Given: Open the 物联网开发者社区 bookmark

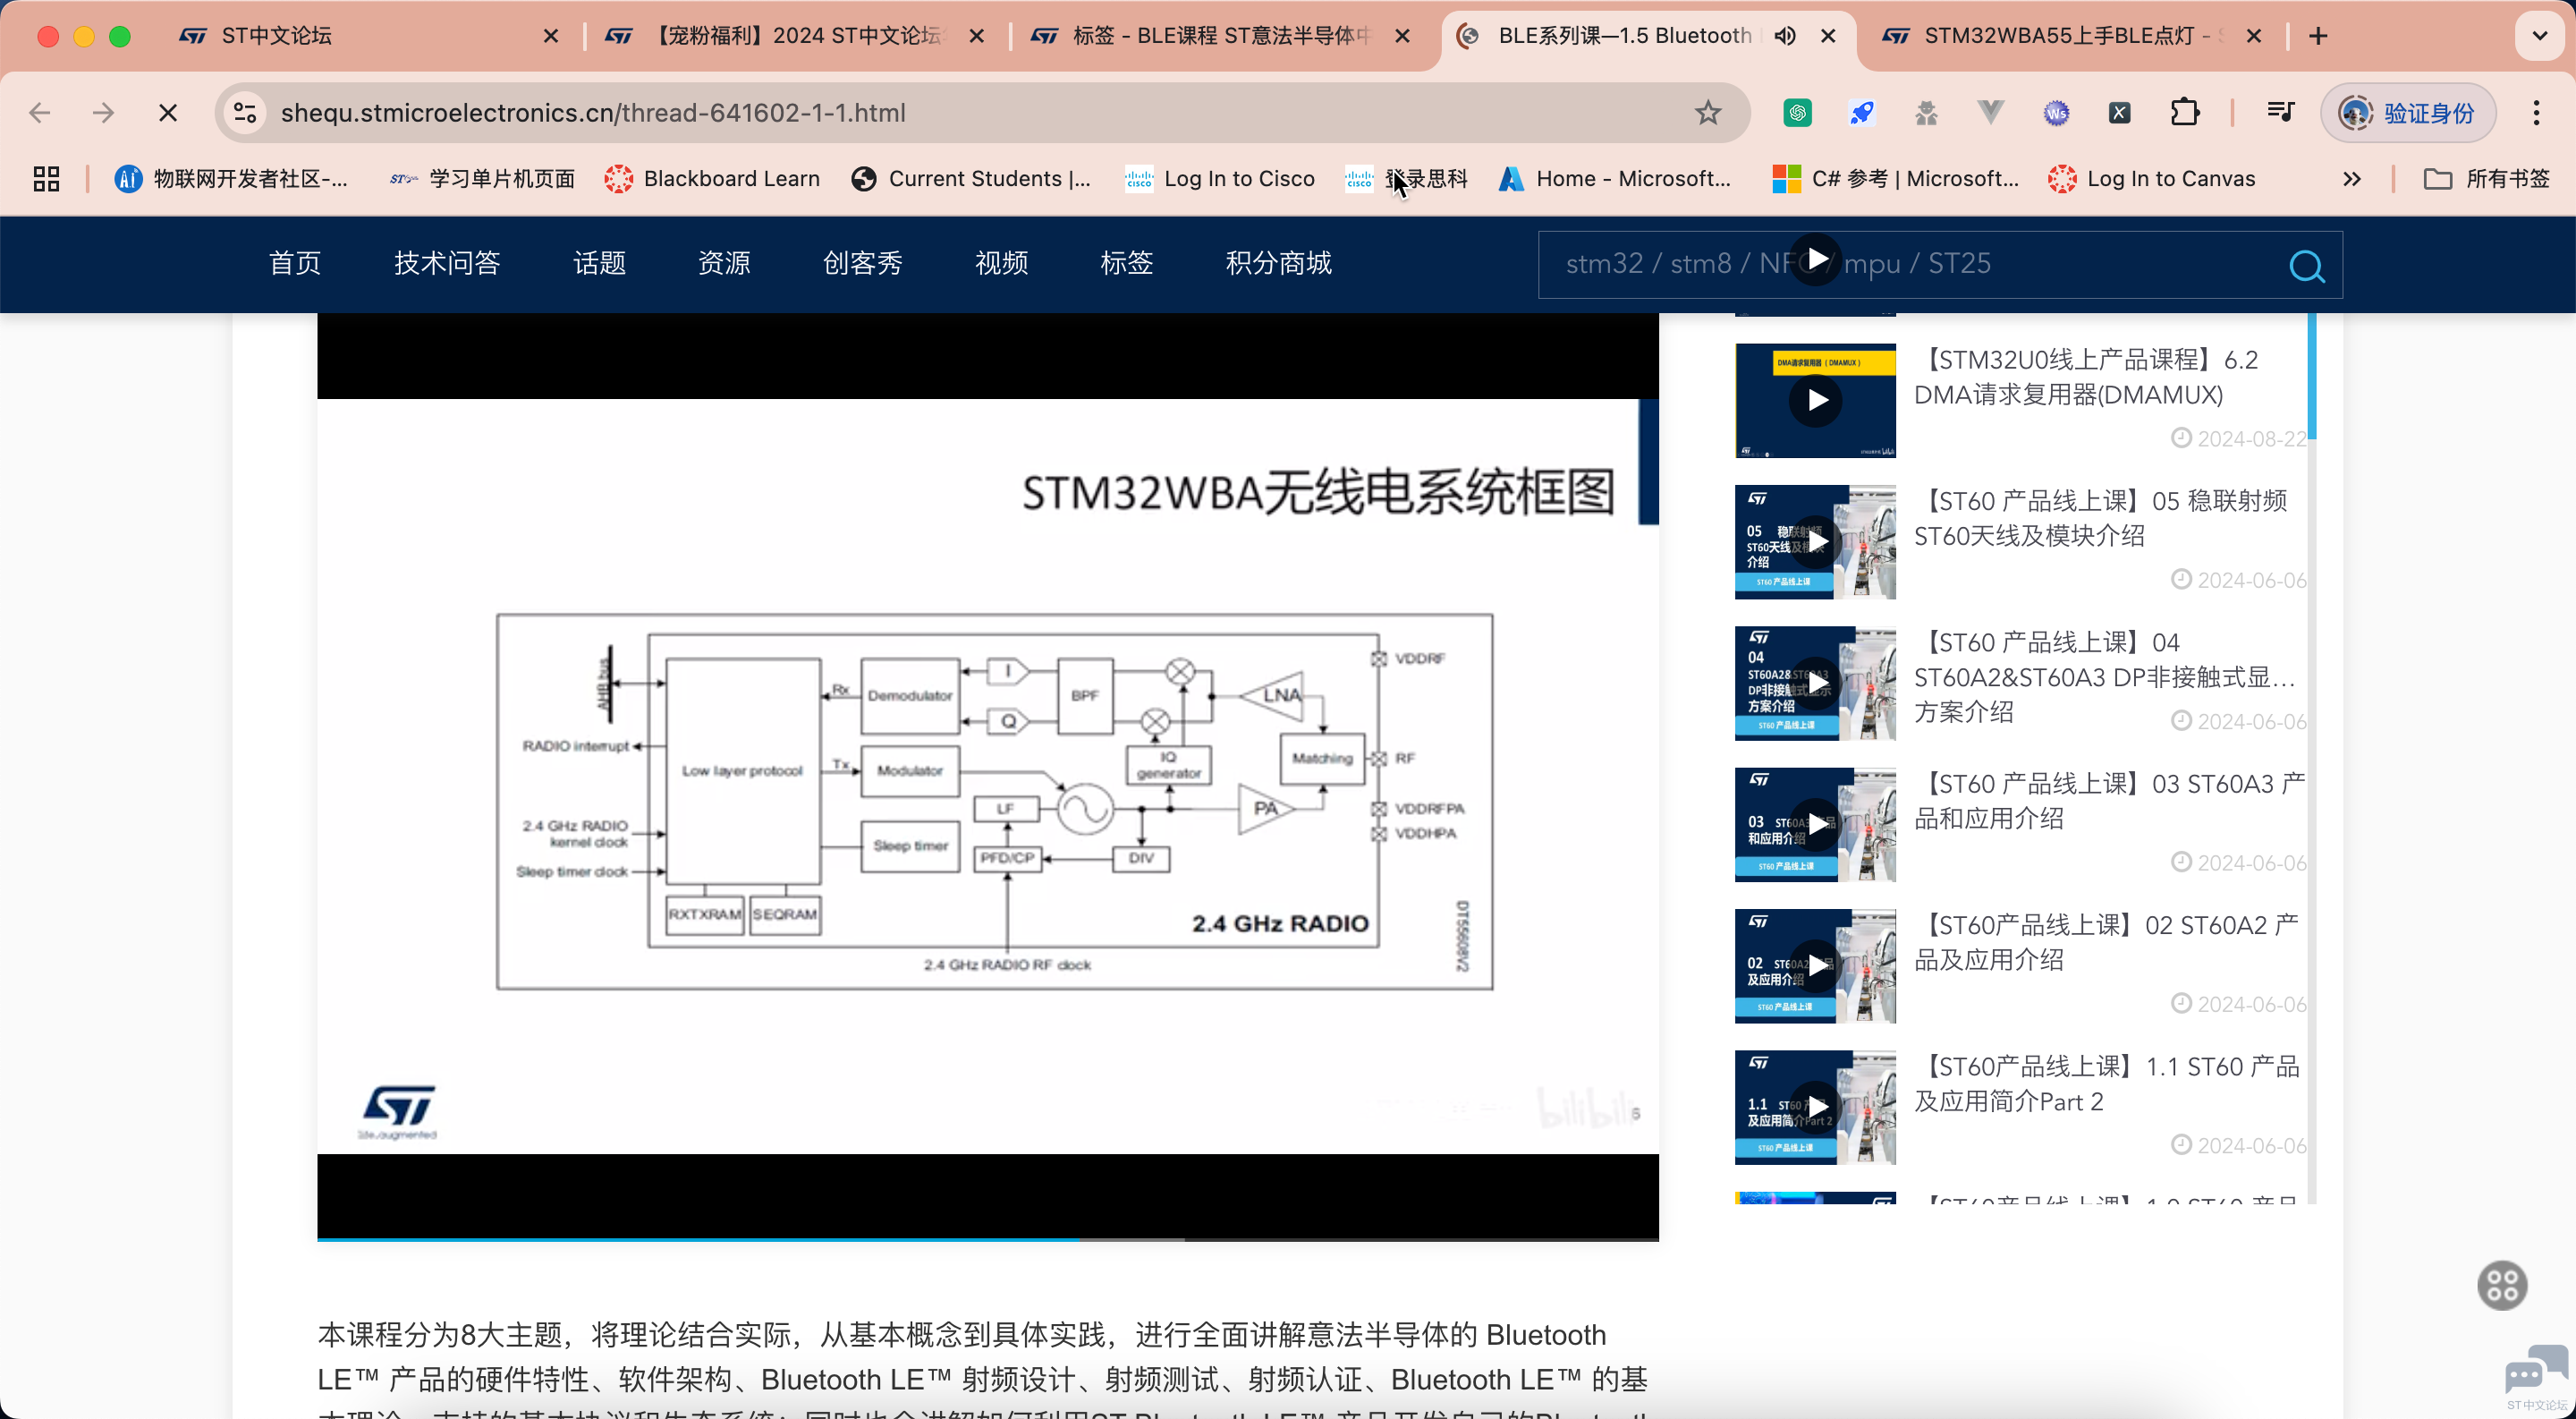Looking at the screenshot, I should (232, 179).
